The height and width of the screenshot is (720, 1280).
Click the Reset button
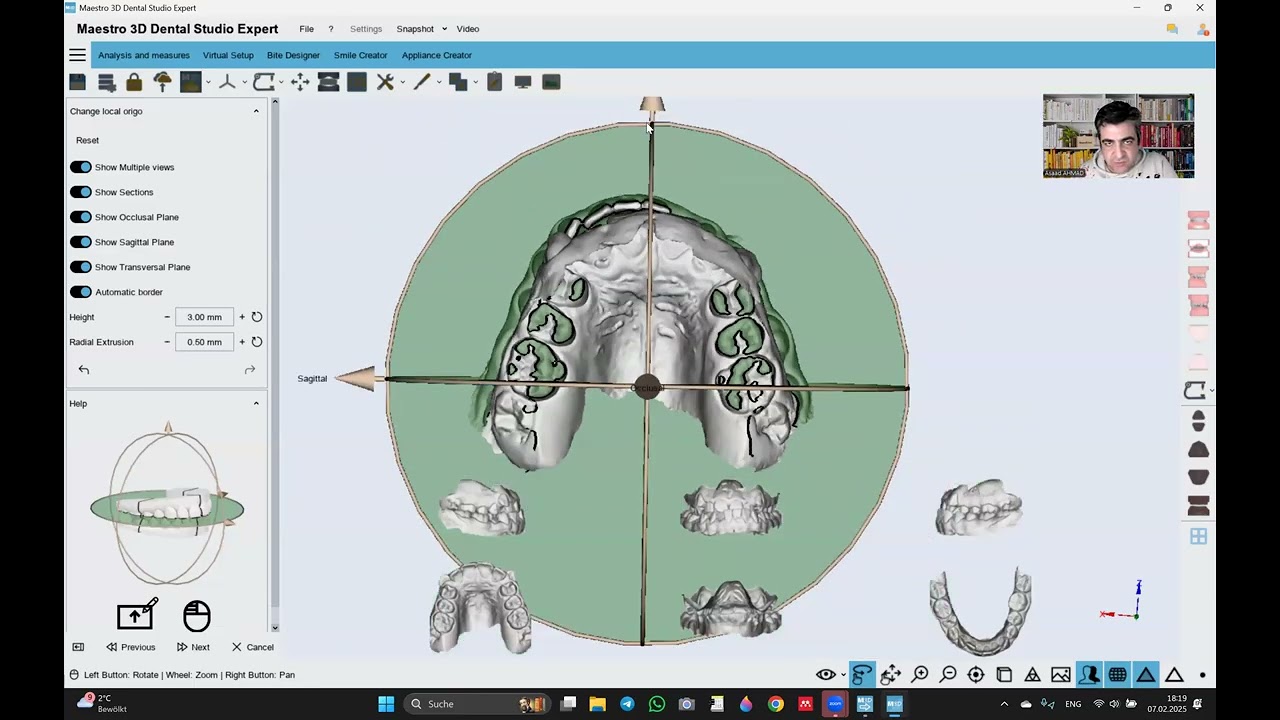87,140
